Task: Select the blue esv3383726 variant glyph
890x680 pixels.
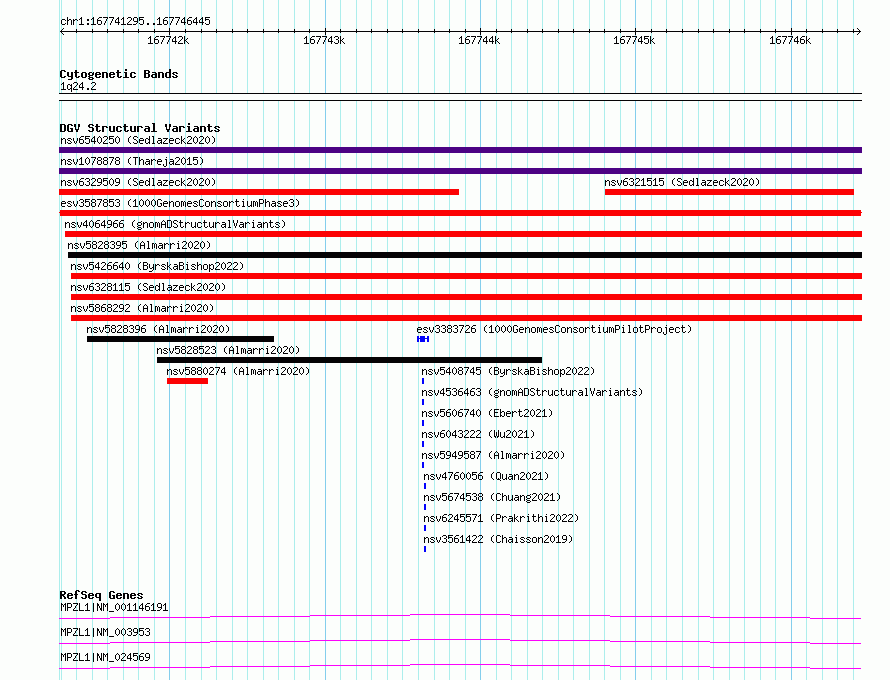Action: pyautogui.click(x=423, y=339)
